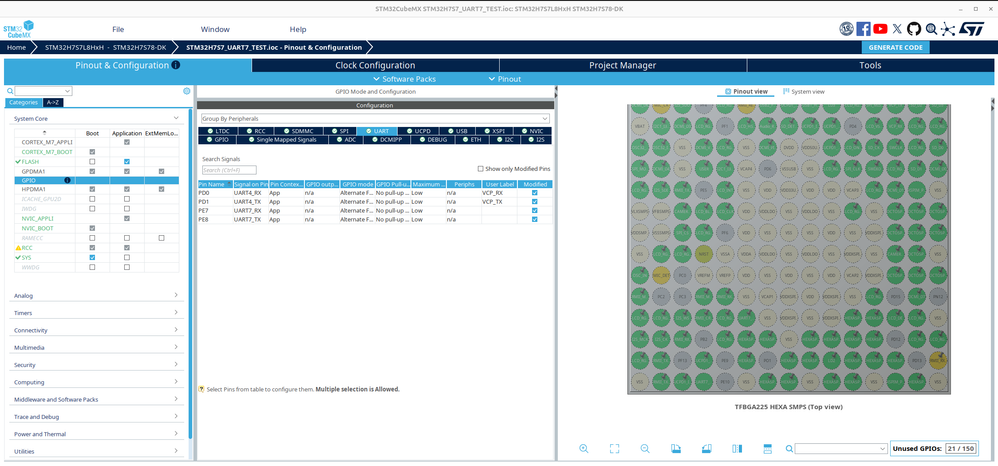Toggle SYS Application checkbox
This screenshot has width=998, height=466.
click(127, 257)
